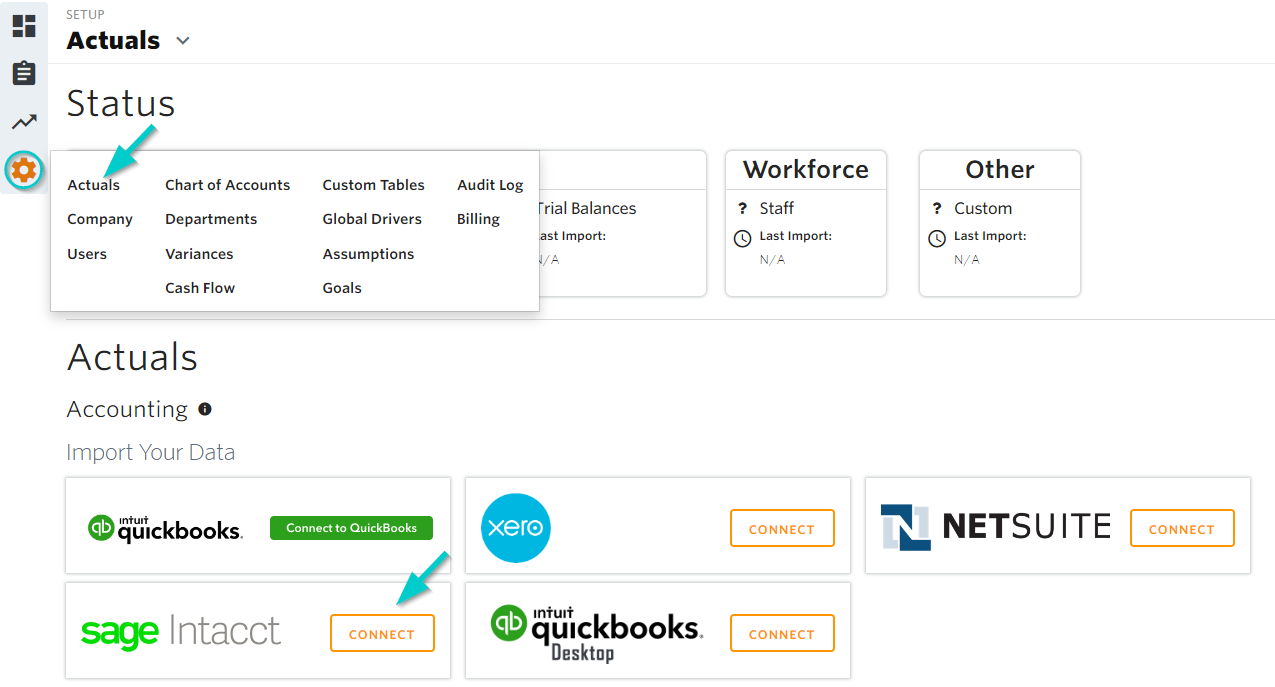Open Custom Tables menu item
Viewport: 1275px width, 687px height.
coord(374,185)
